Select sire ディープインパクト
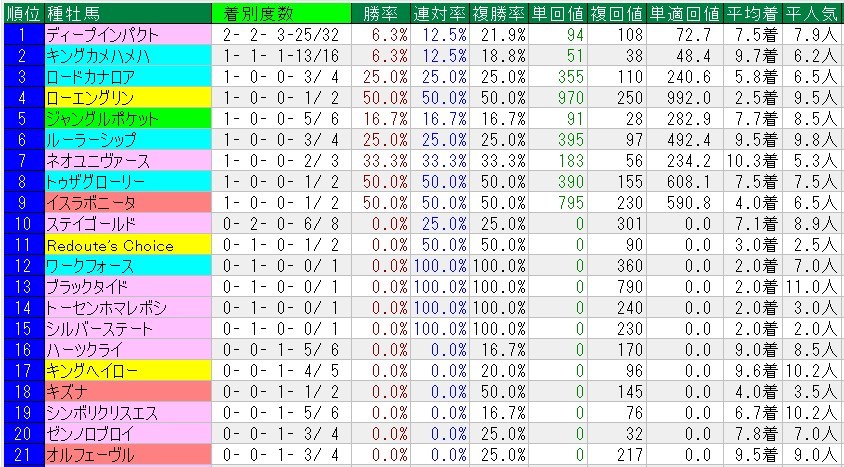The image size is (844, 467). (128, 36)
